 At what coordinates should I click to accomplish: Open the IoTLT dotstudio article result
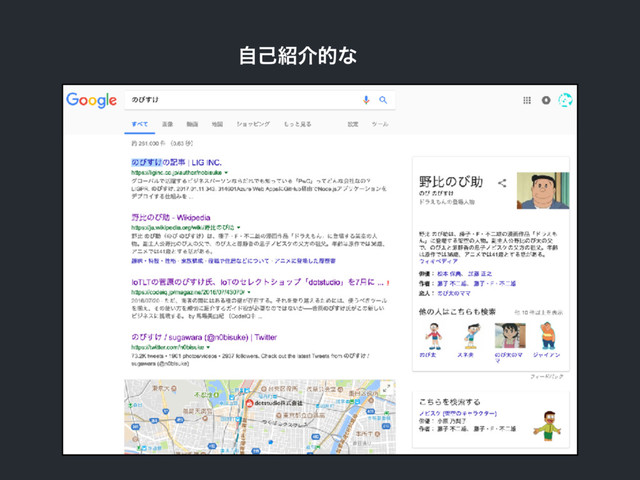[x=257, y=282]
